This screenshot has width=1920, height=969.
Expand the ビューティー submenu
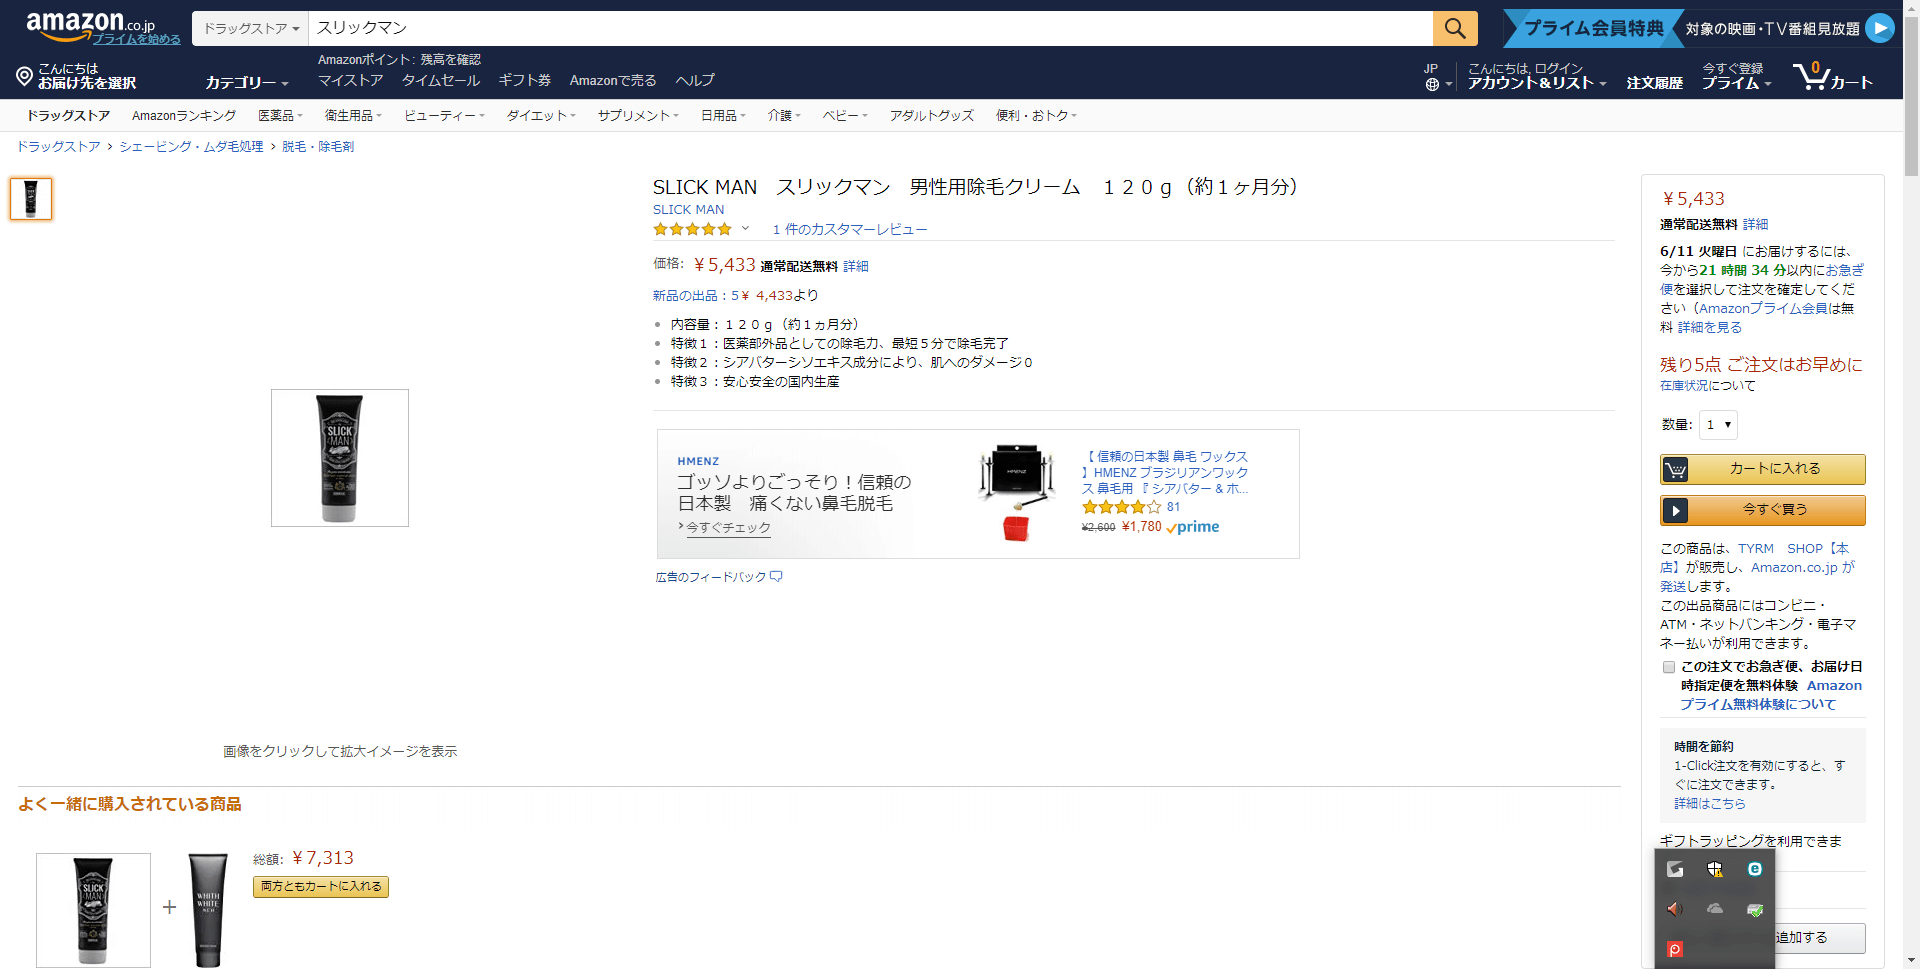click(x=444, y=115)
